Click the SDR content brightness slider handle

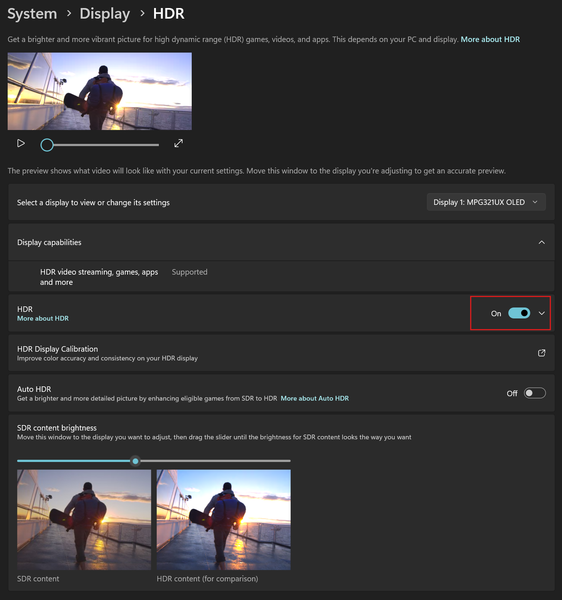point(135,461)
